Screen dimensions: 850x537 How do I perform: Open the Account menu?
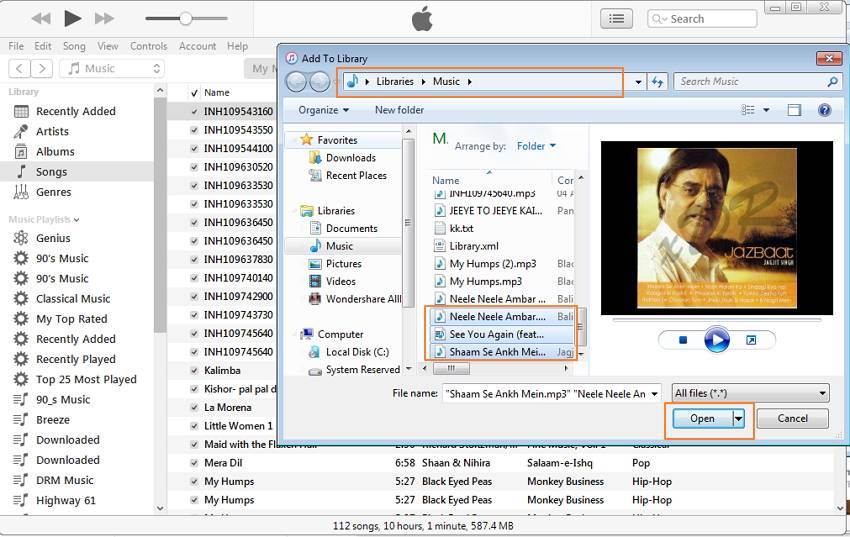click(x=197, y=46)
